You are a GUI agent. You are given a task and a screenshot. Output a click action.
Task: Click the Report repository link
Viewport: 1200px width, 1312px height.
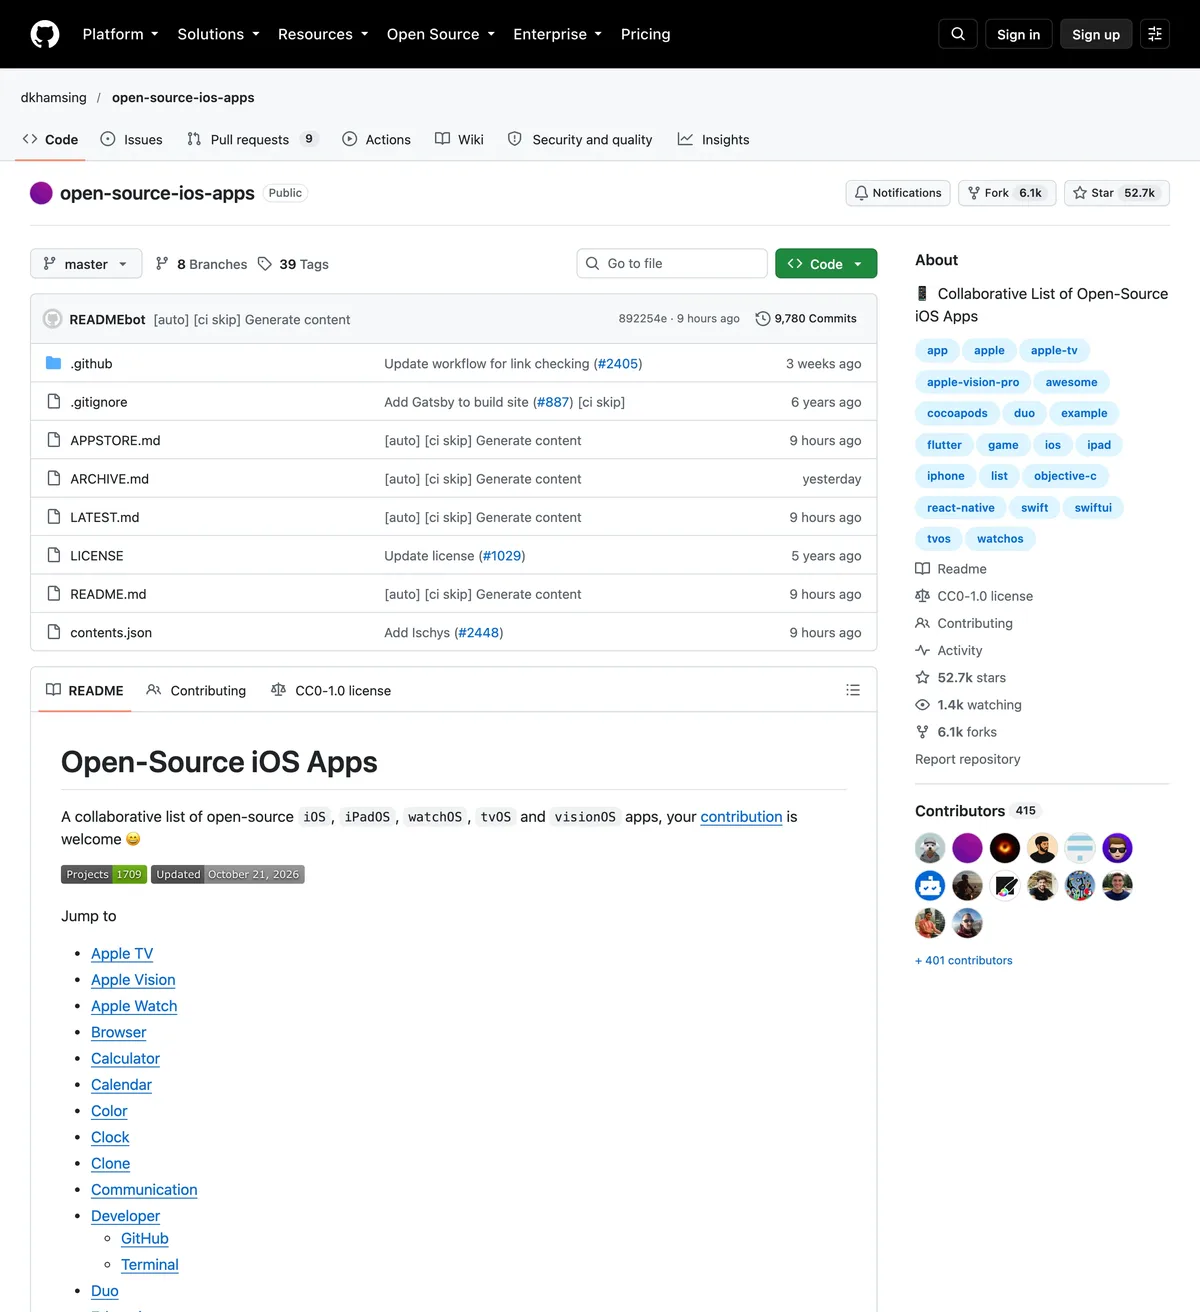(967, 759)
